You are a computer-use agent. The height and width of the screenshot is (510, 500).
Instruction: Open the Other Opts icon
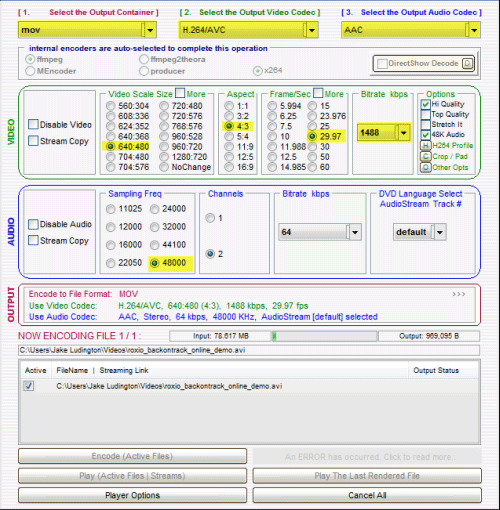425,167
